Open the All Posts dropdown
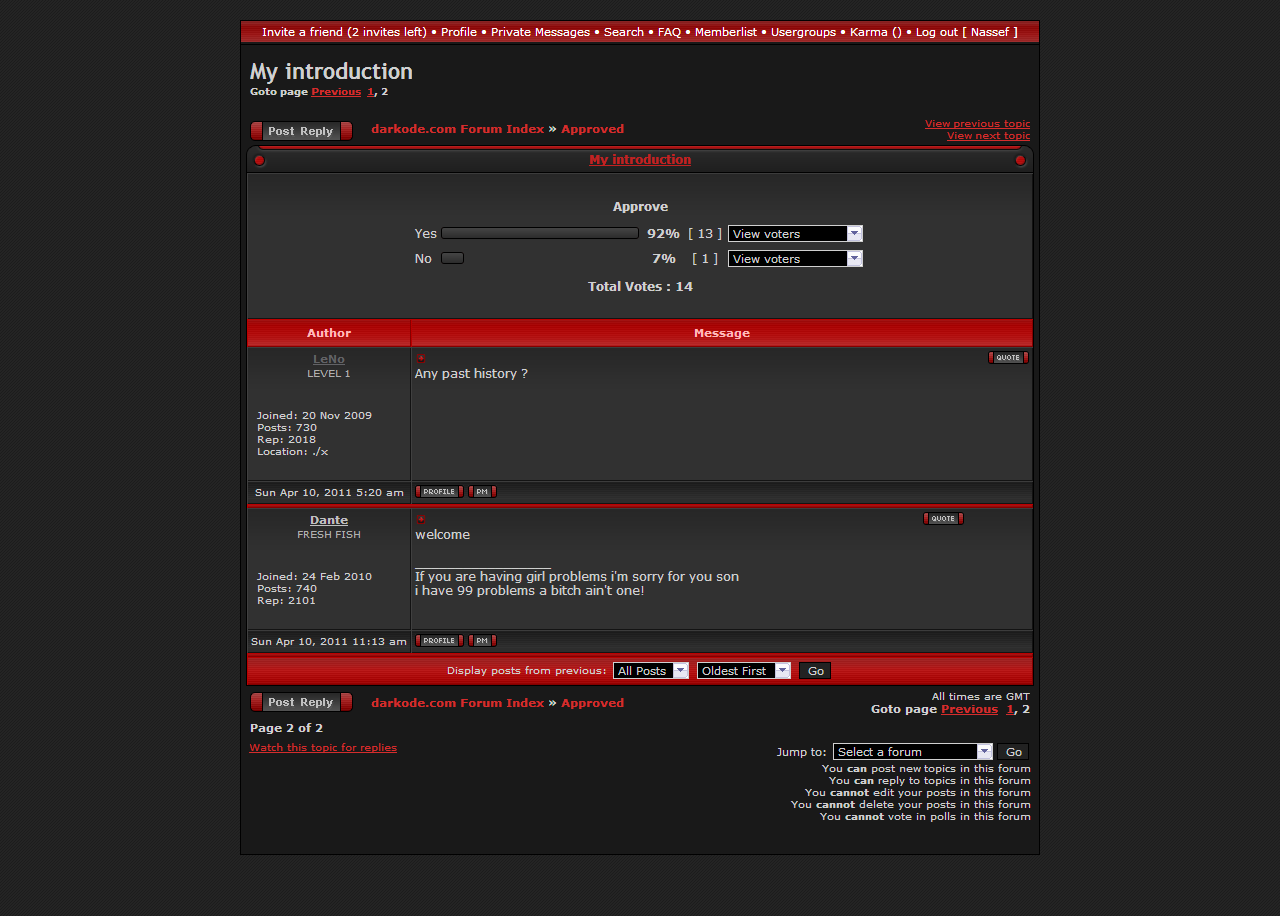The height and width of the screenshot is (916, 1280). click(x=651, y=671)
